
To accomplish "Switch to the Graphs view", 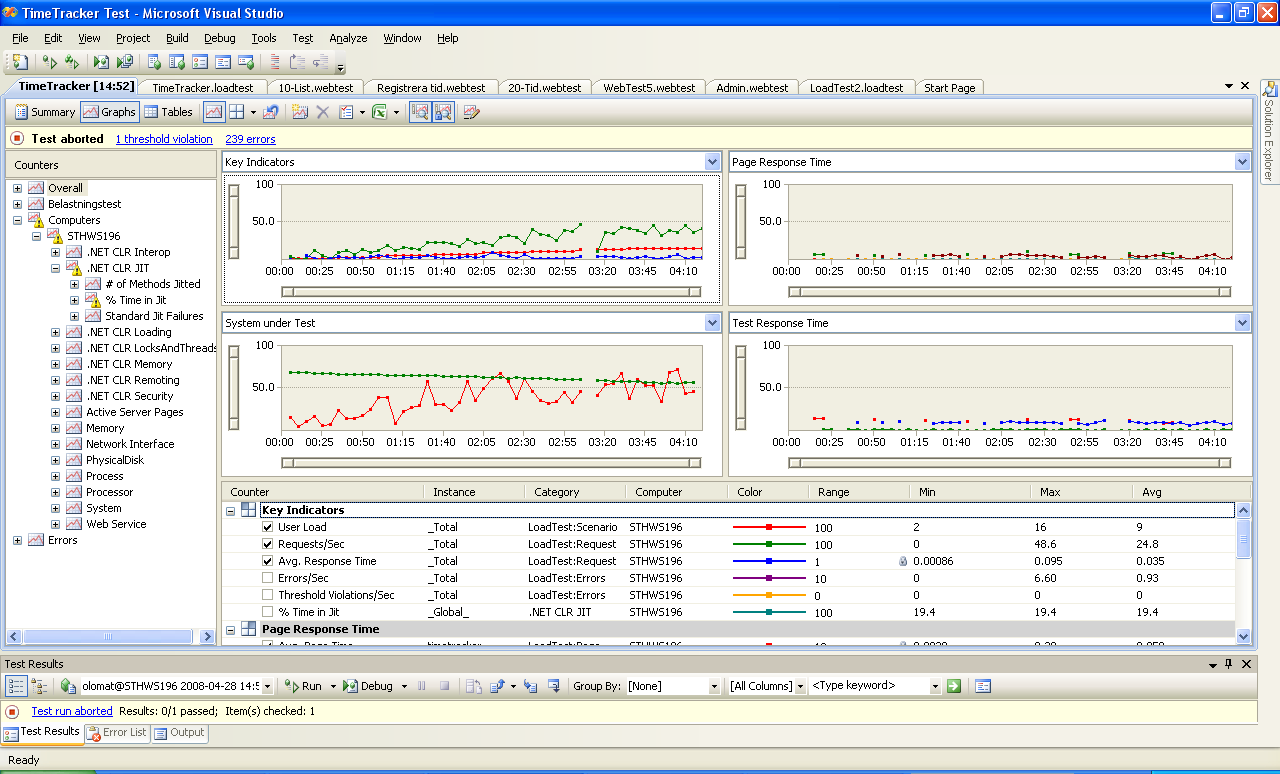I will coord(110,112).
